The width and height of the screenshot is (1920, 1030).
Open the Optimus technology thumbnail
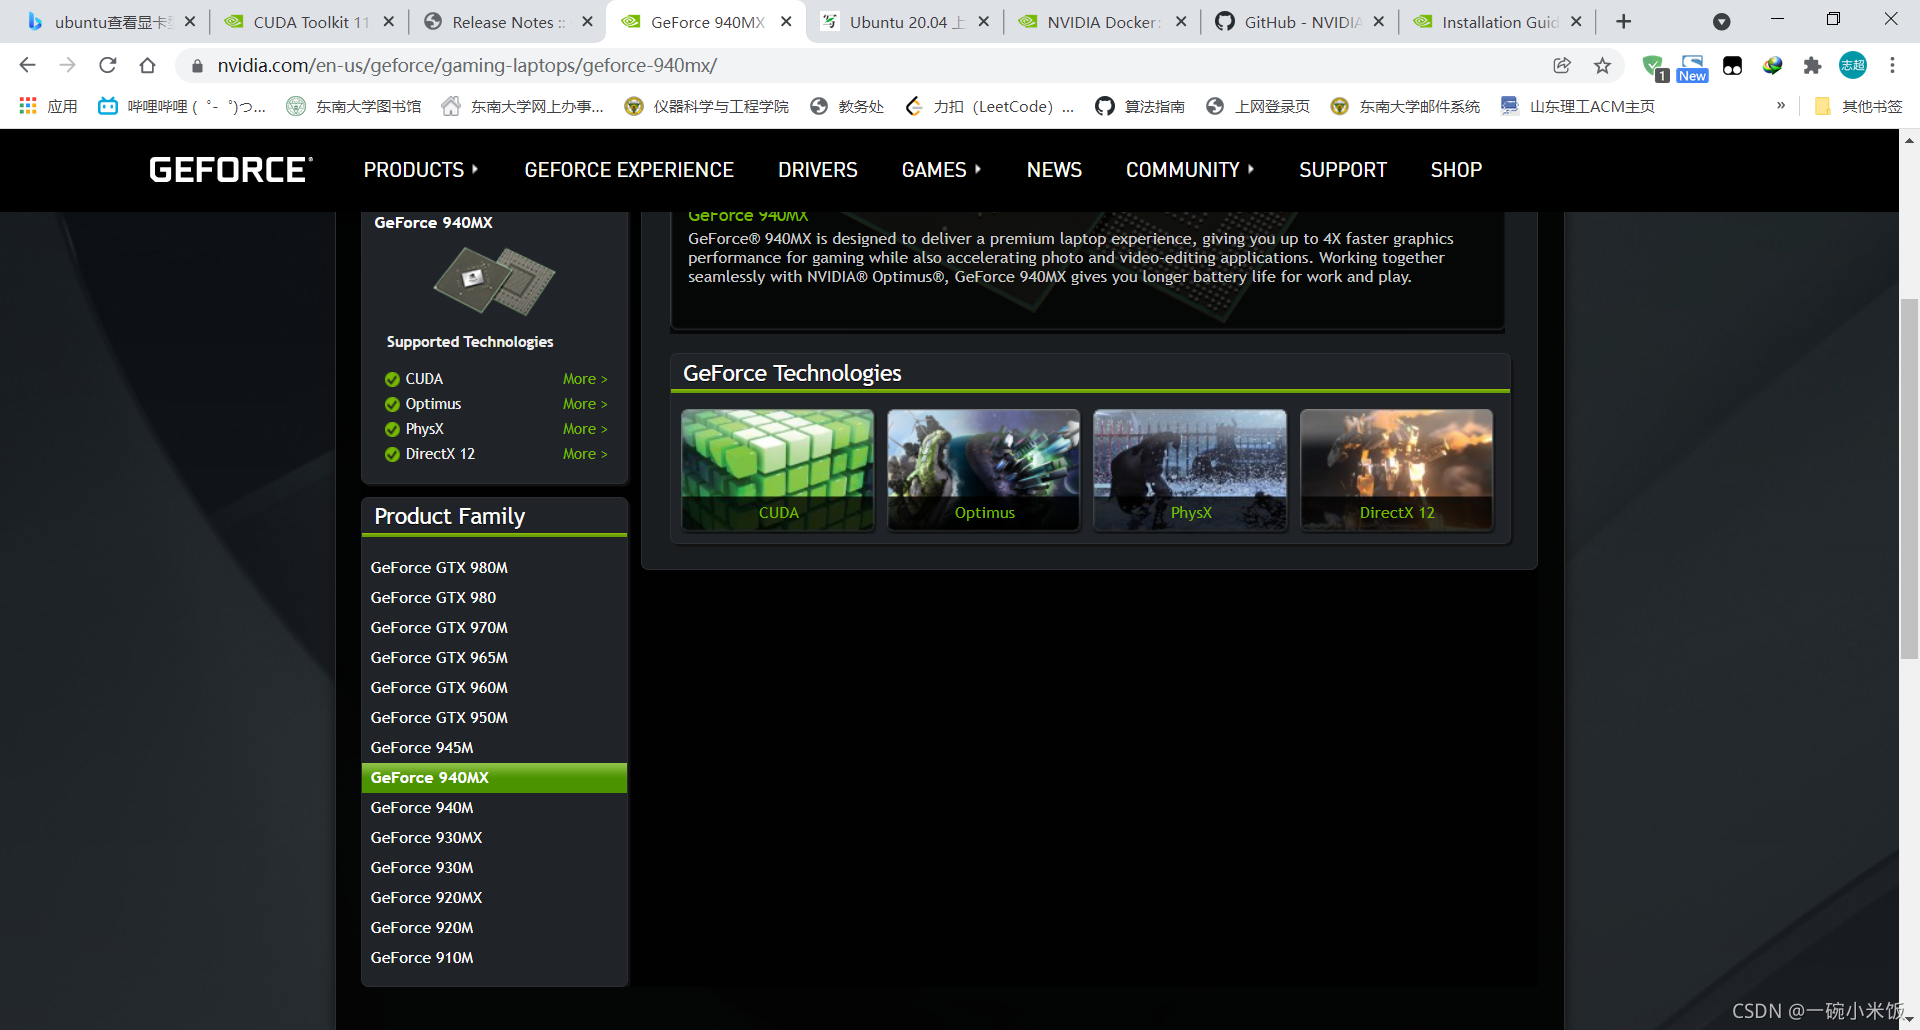[984, 469]
